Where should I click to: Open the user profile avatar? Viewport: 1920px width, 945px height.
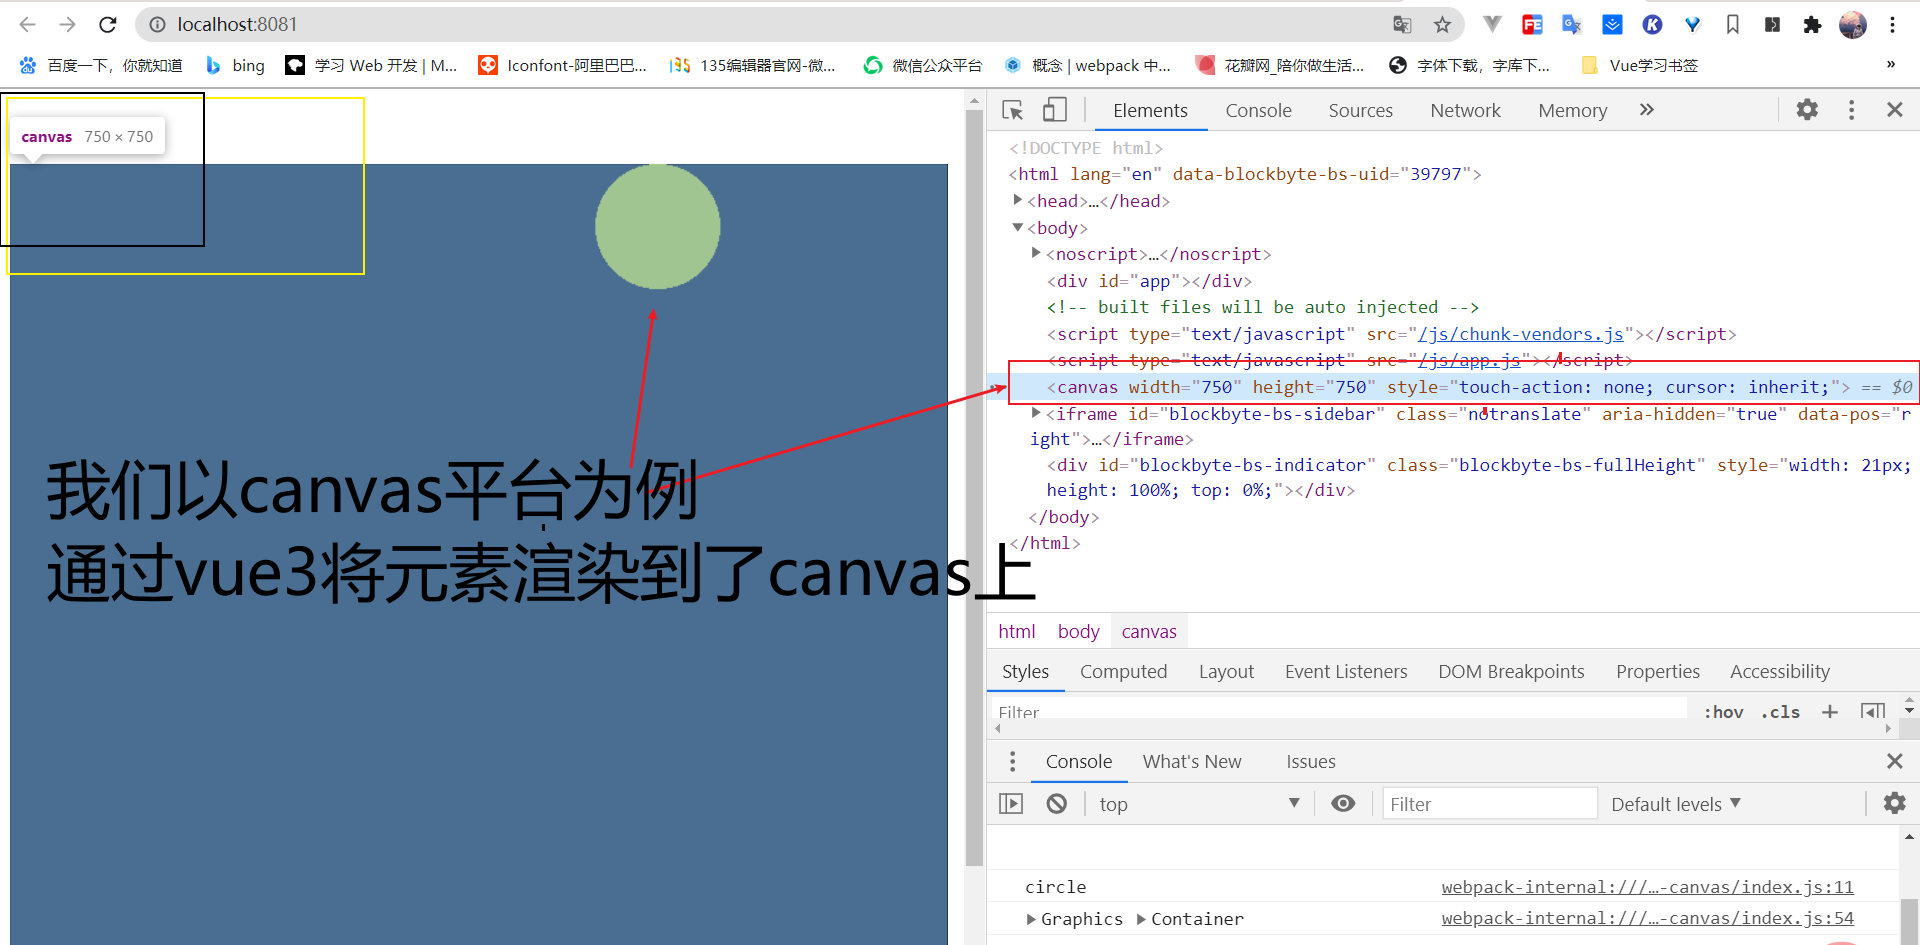click(1853, 24)
